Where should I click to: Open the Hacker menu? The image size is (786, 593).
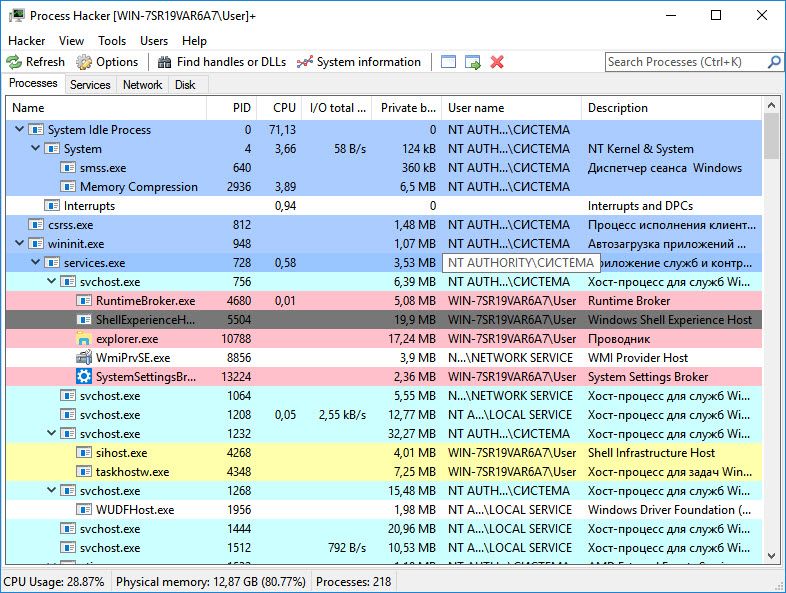tap(27, 41)
